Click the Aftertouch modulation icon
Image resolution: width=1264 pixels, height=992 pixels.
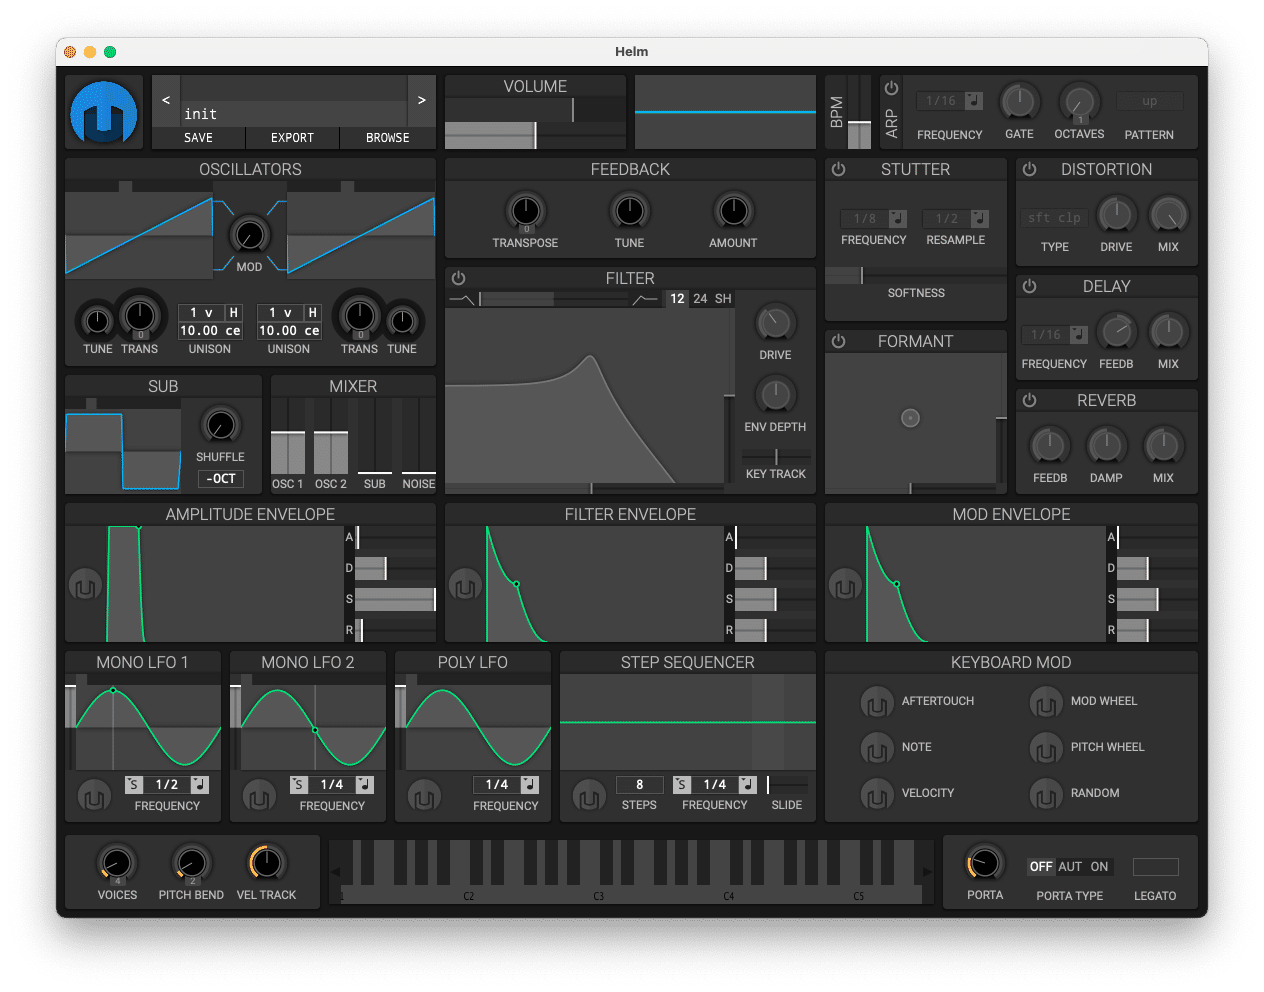[x=877, y=702]
